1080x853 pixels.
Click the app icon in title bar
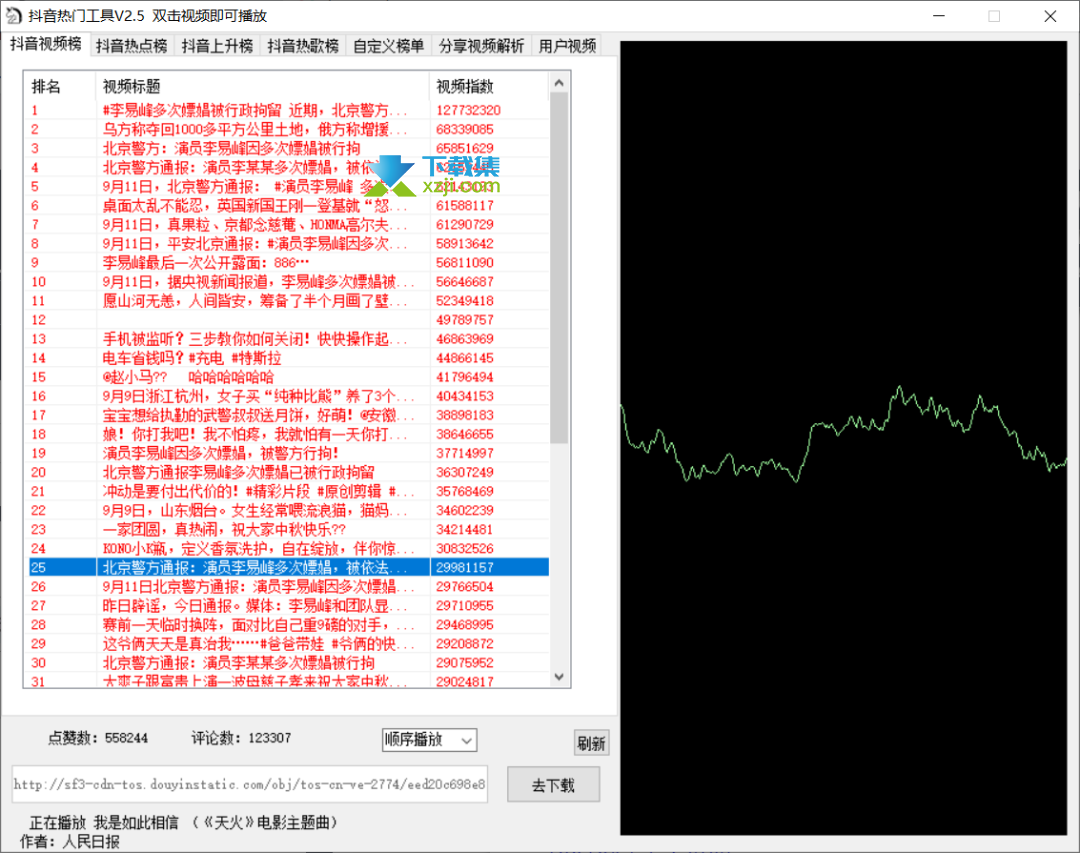(x=14, y=16)
